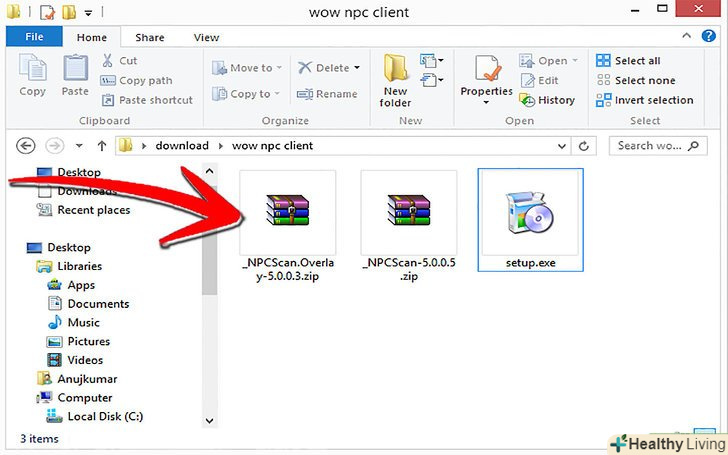Click Open in the Open group
The image size is (728, 455).
[548, 60]
